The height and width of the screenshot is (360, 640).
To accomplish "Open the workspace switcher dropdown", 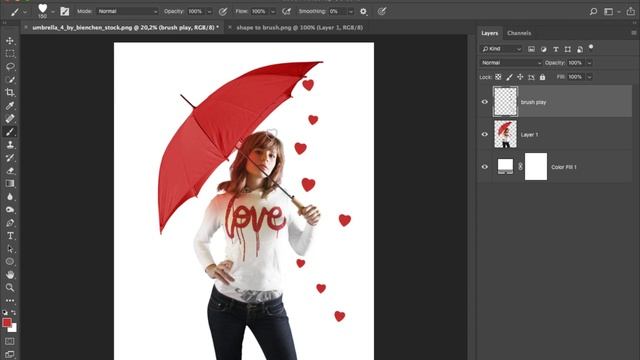I will pyautogui.click(x=611, y=12).
